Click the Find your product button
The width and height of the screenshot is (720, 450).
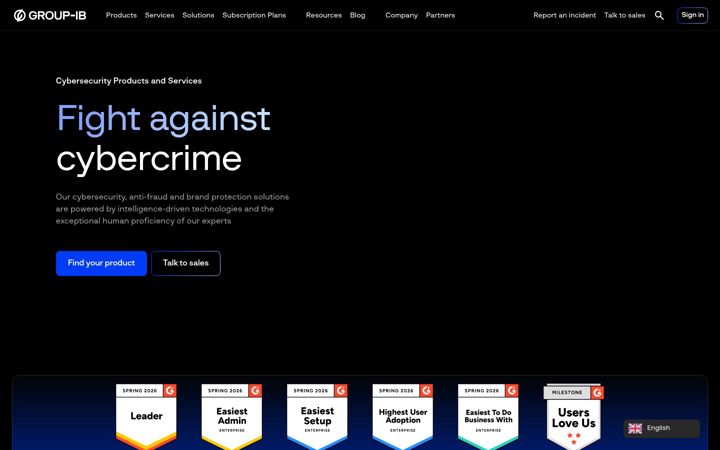[x=101, y=263]
